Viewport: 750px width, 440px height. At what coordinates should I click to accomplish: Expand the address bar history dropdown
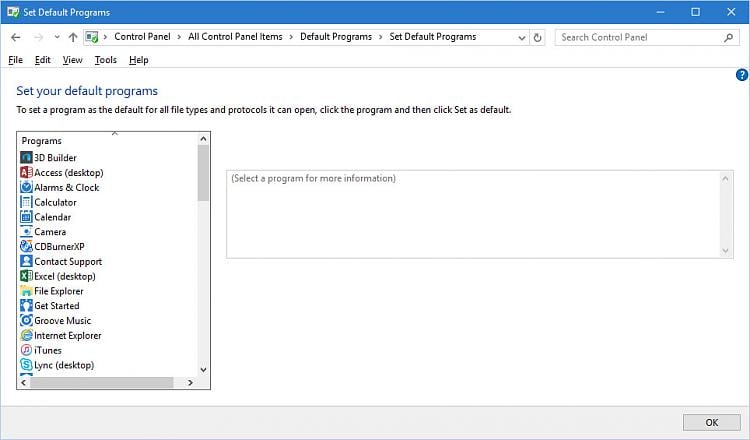point(522,37)
